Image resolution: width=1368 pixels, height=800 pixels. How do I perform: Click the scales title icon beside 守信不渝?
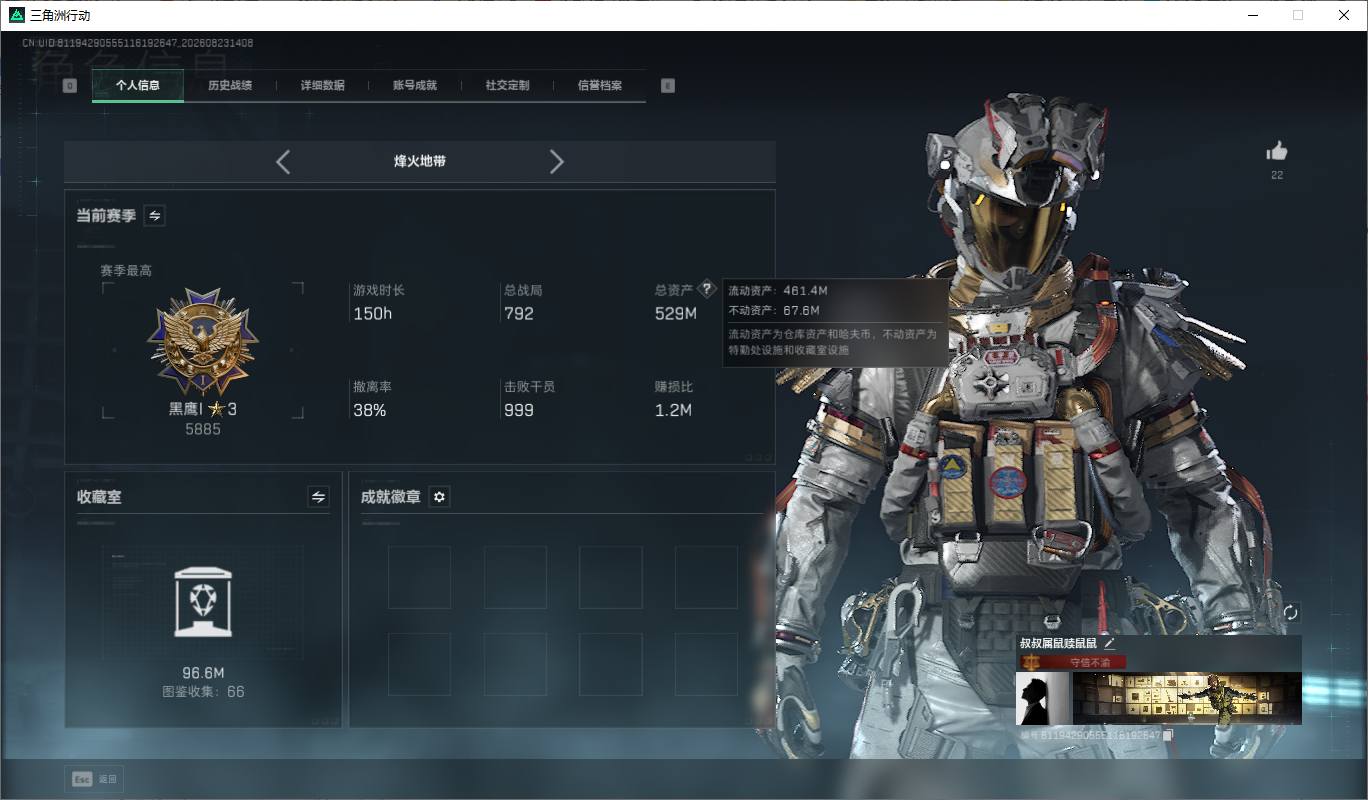(x=1030, y=662)
